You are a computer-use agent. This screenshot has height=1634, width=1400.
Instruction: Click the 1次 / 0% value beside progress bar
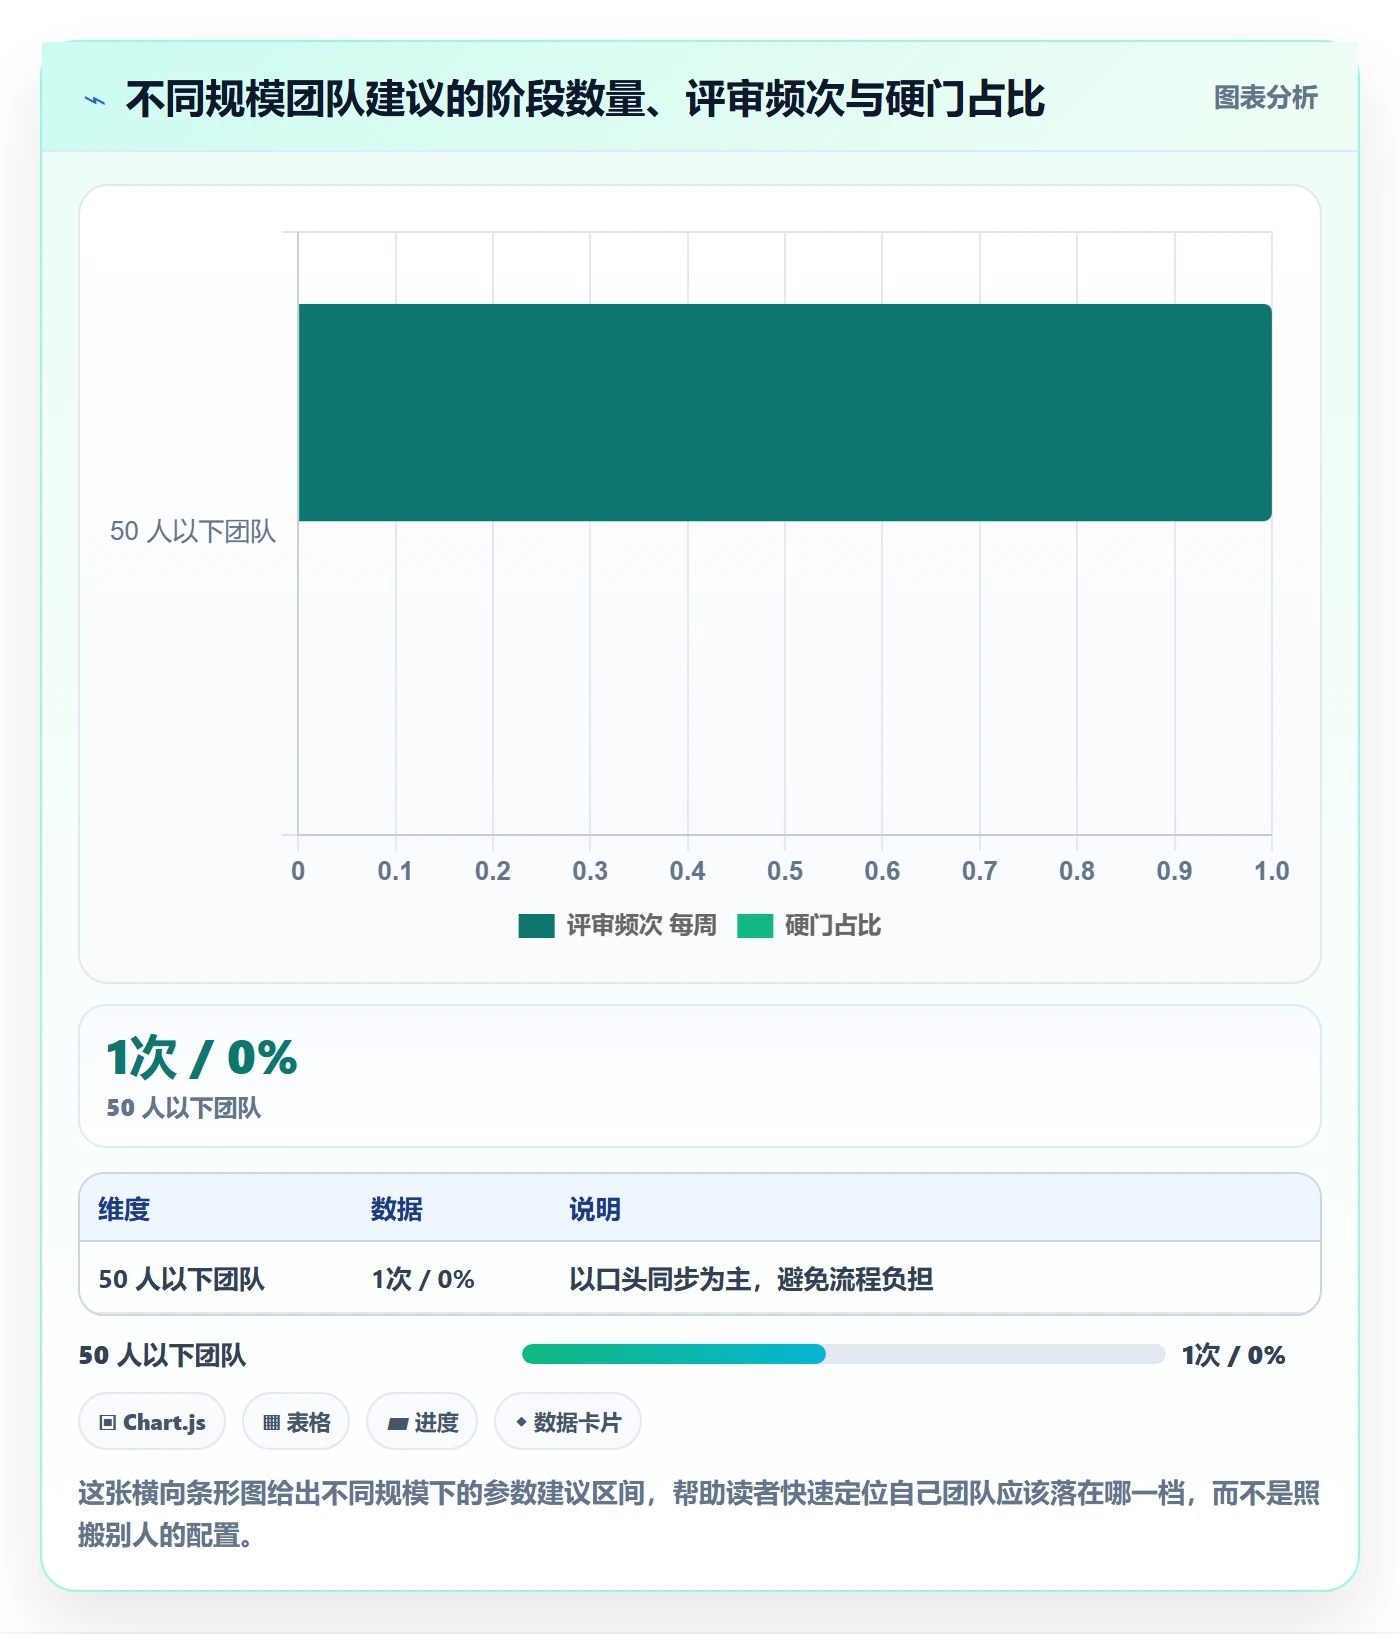1233,1355
